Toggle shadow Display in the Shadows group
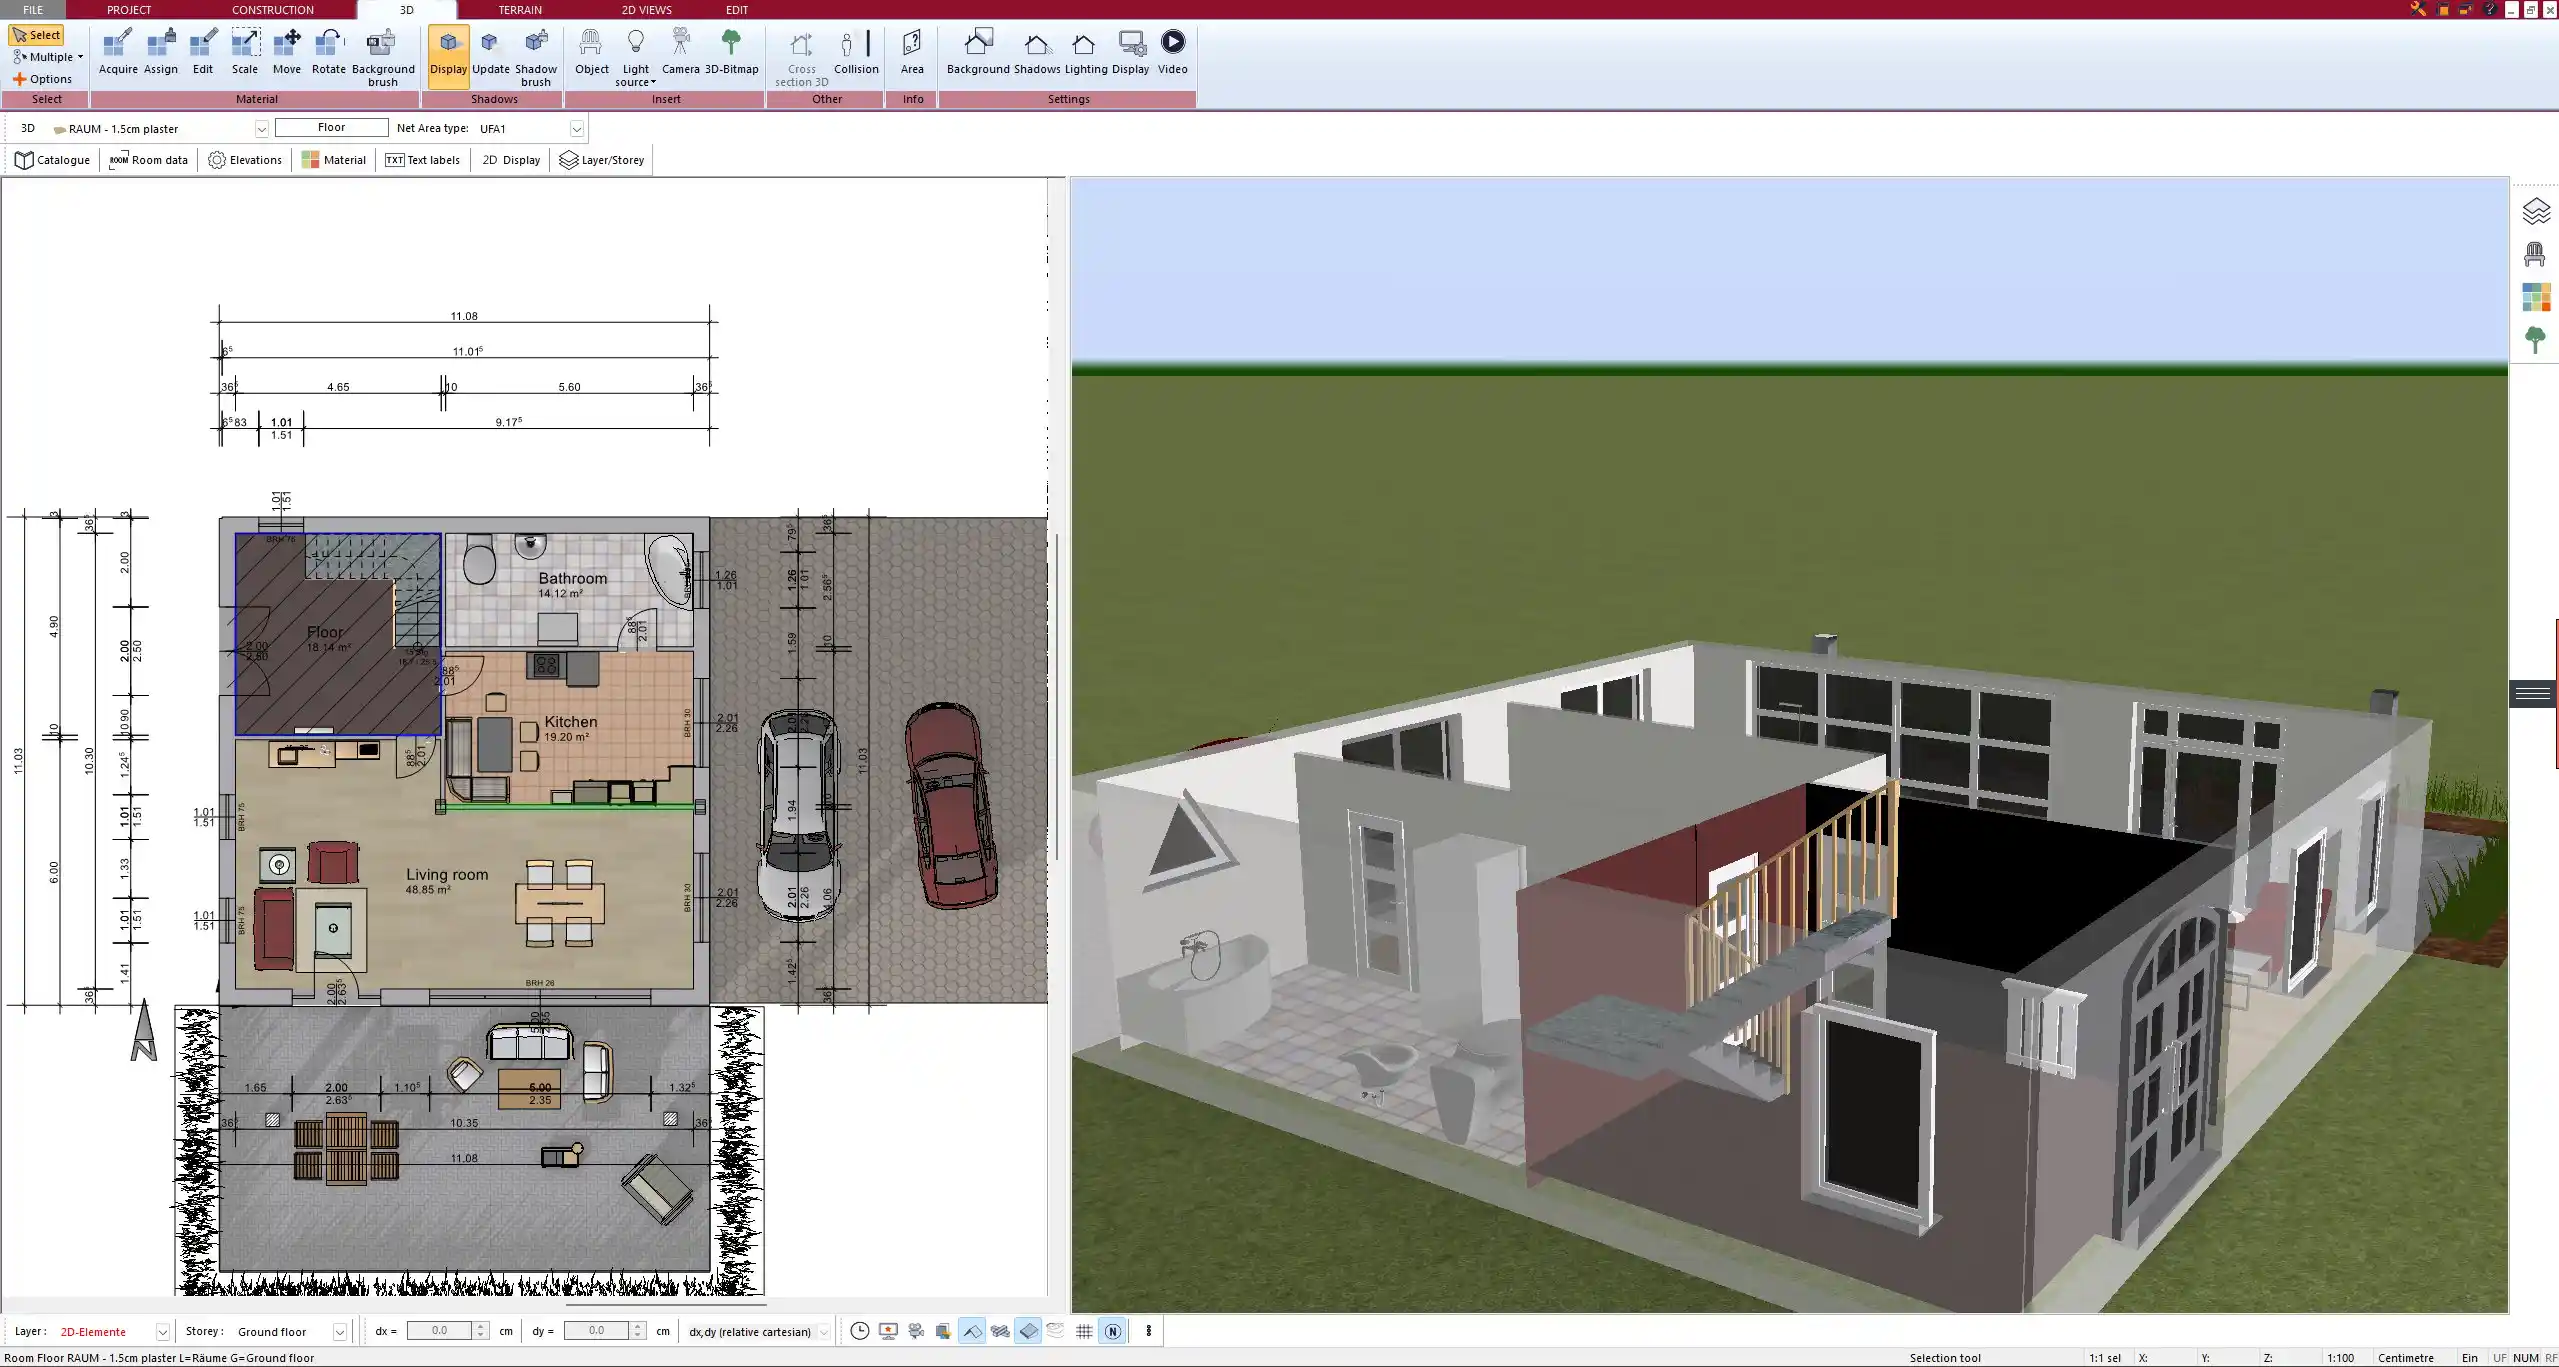Screen dimensions: 2559x1367 point(447,55)
